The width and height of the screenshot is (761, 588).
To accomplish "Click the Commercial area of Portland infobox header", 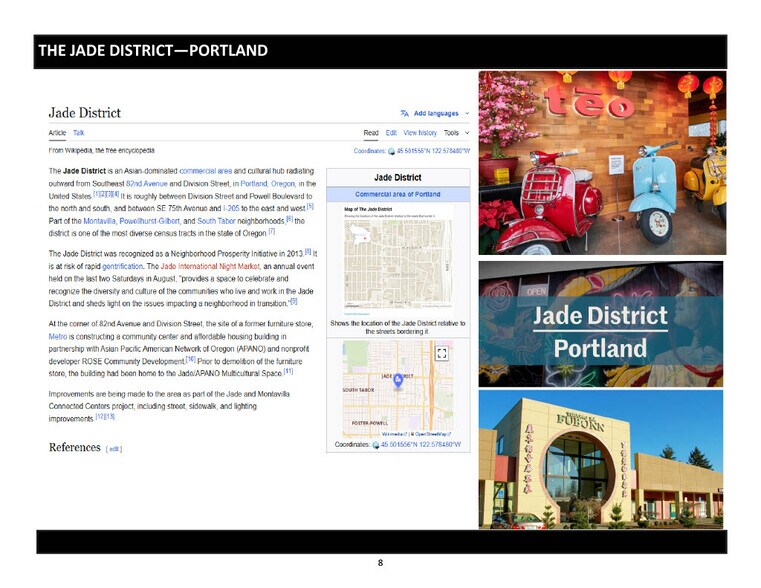I will (x=398, y=194).
